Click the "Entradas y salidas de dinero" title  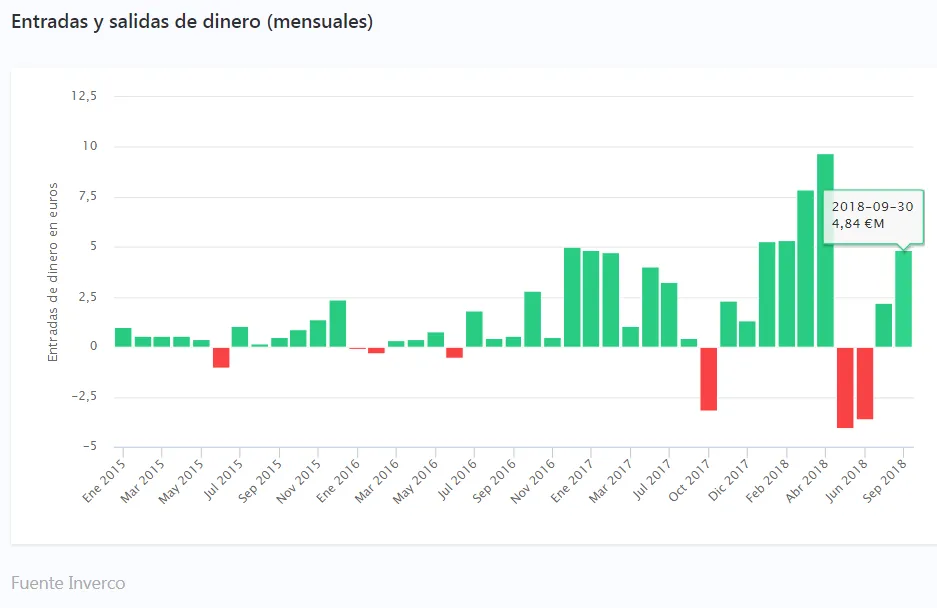[x=192, y=22]
